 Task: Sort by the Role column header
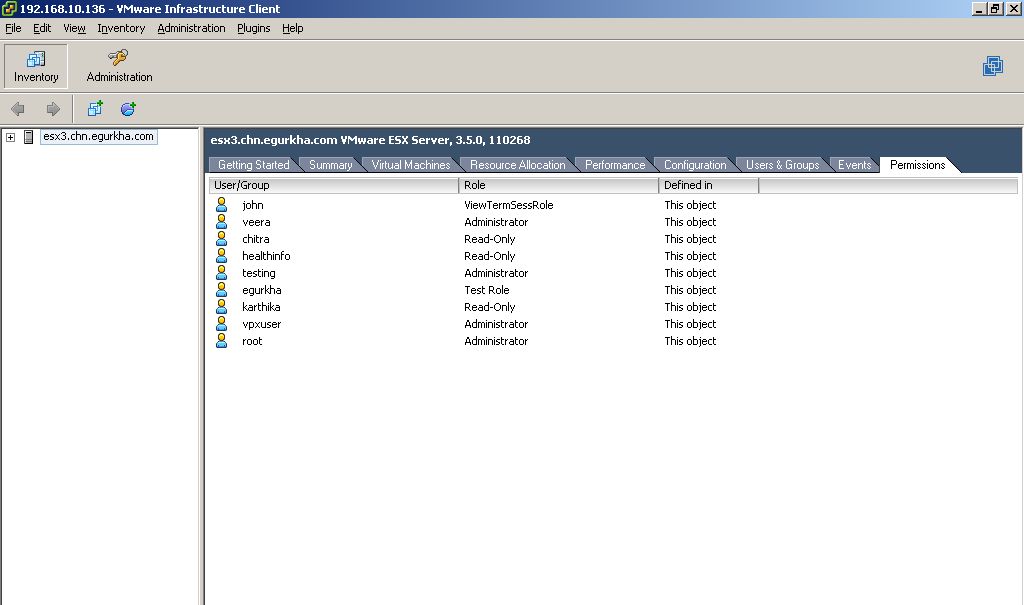click(x=559, y=185)
